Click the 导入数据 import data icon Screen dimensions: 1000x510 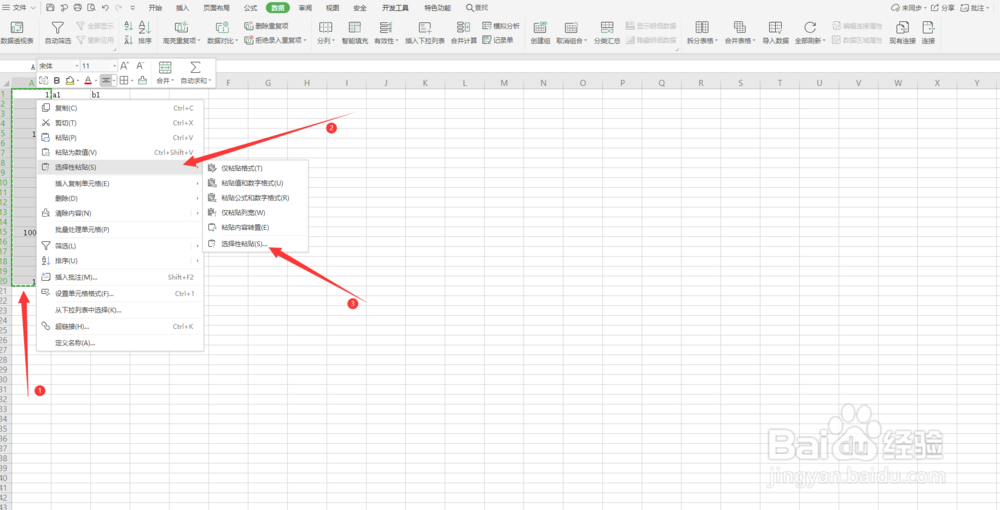point(776,27)
